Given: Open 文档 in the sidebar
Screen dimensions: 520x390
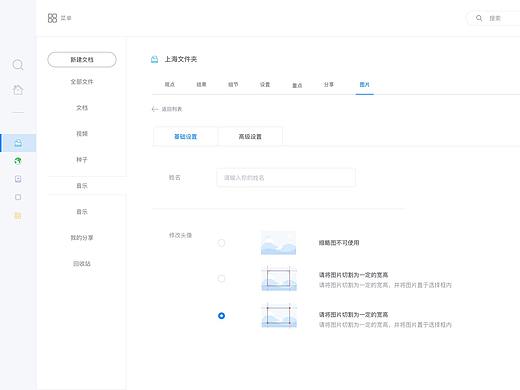Looking at the screenshot, I should (82, 108).
